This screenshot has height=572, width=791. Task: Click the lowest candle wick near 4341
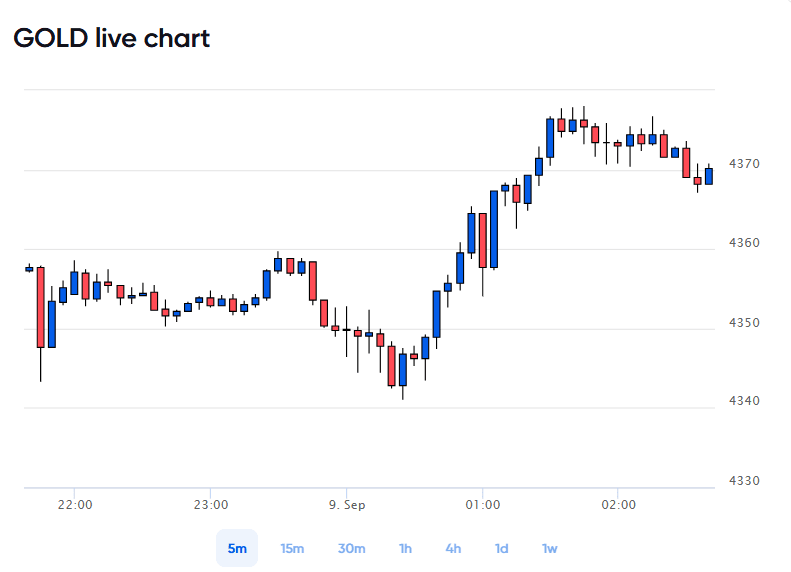[403, 392]
